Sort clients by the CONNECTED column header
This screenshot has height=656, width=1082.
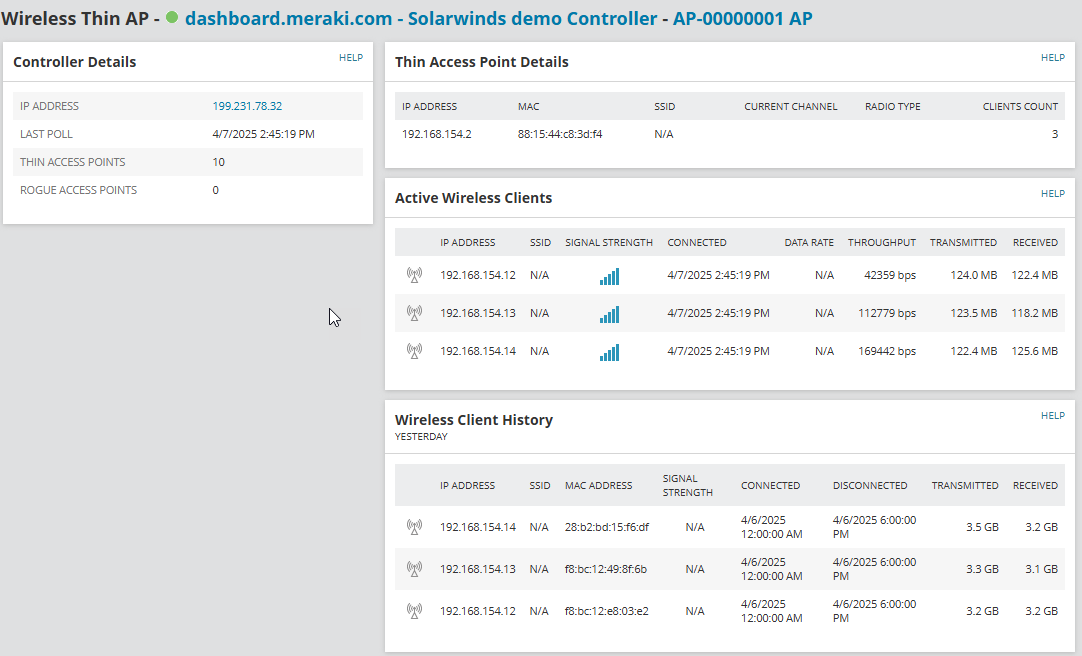[696, 242]
